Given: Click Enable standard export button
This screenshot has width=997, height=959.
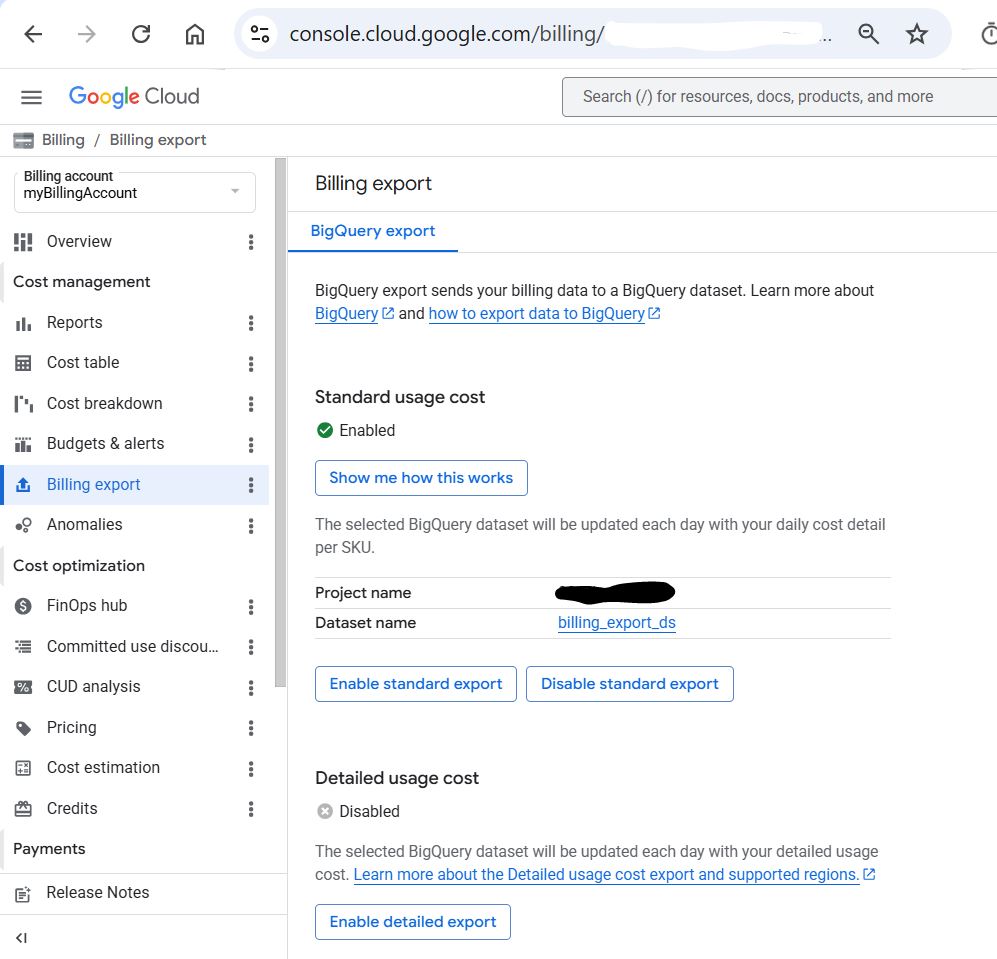Looking at the screenshot, I should [416, 684].
